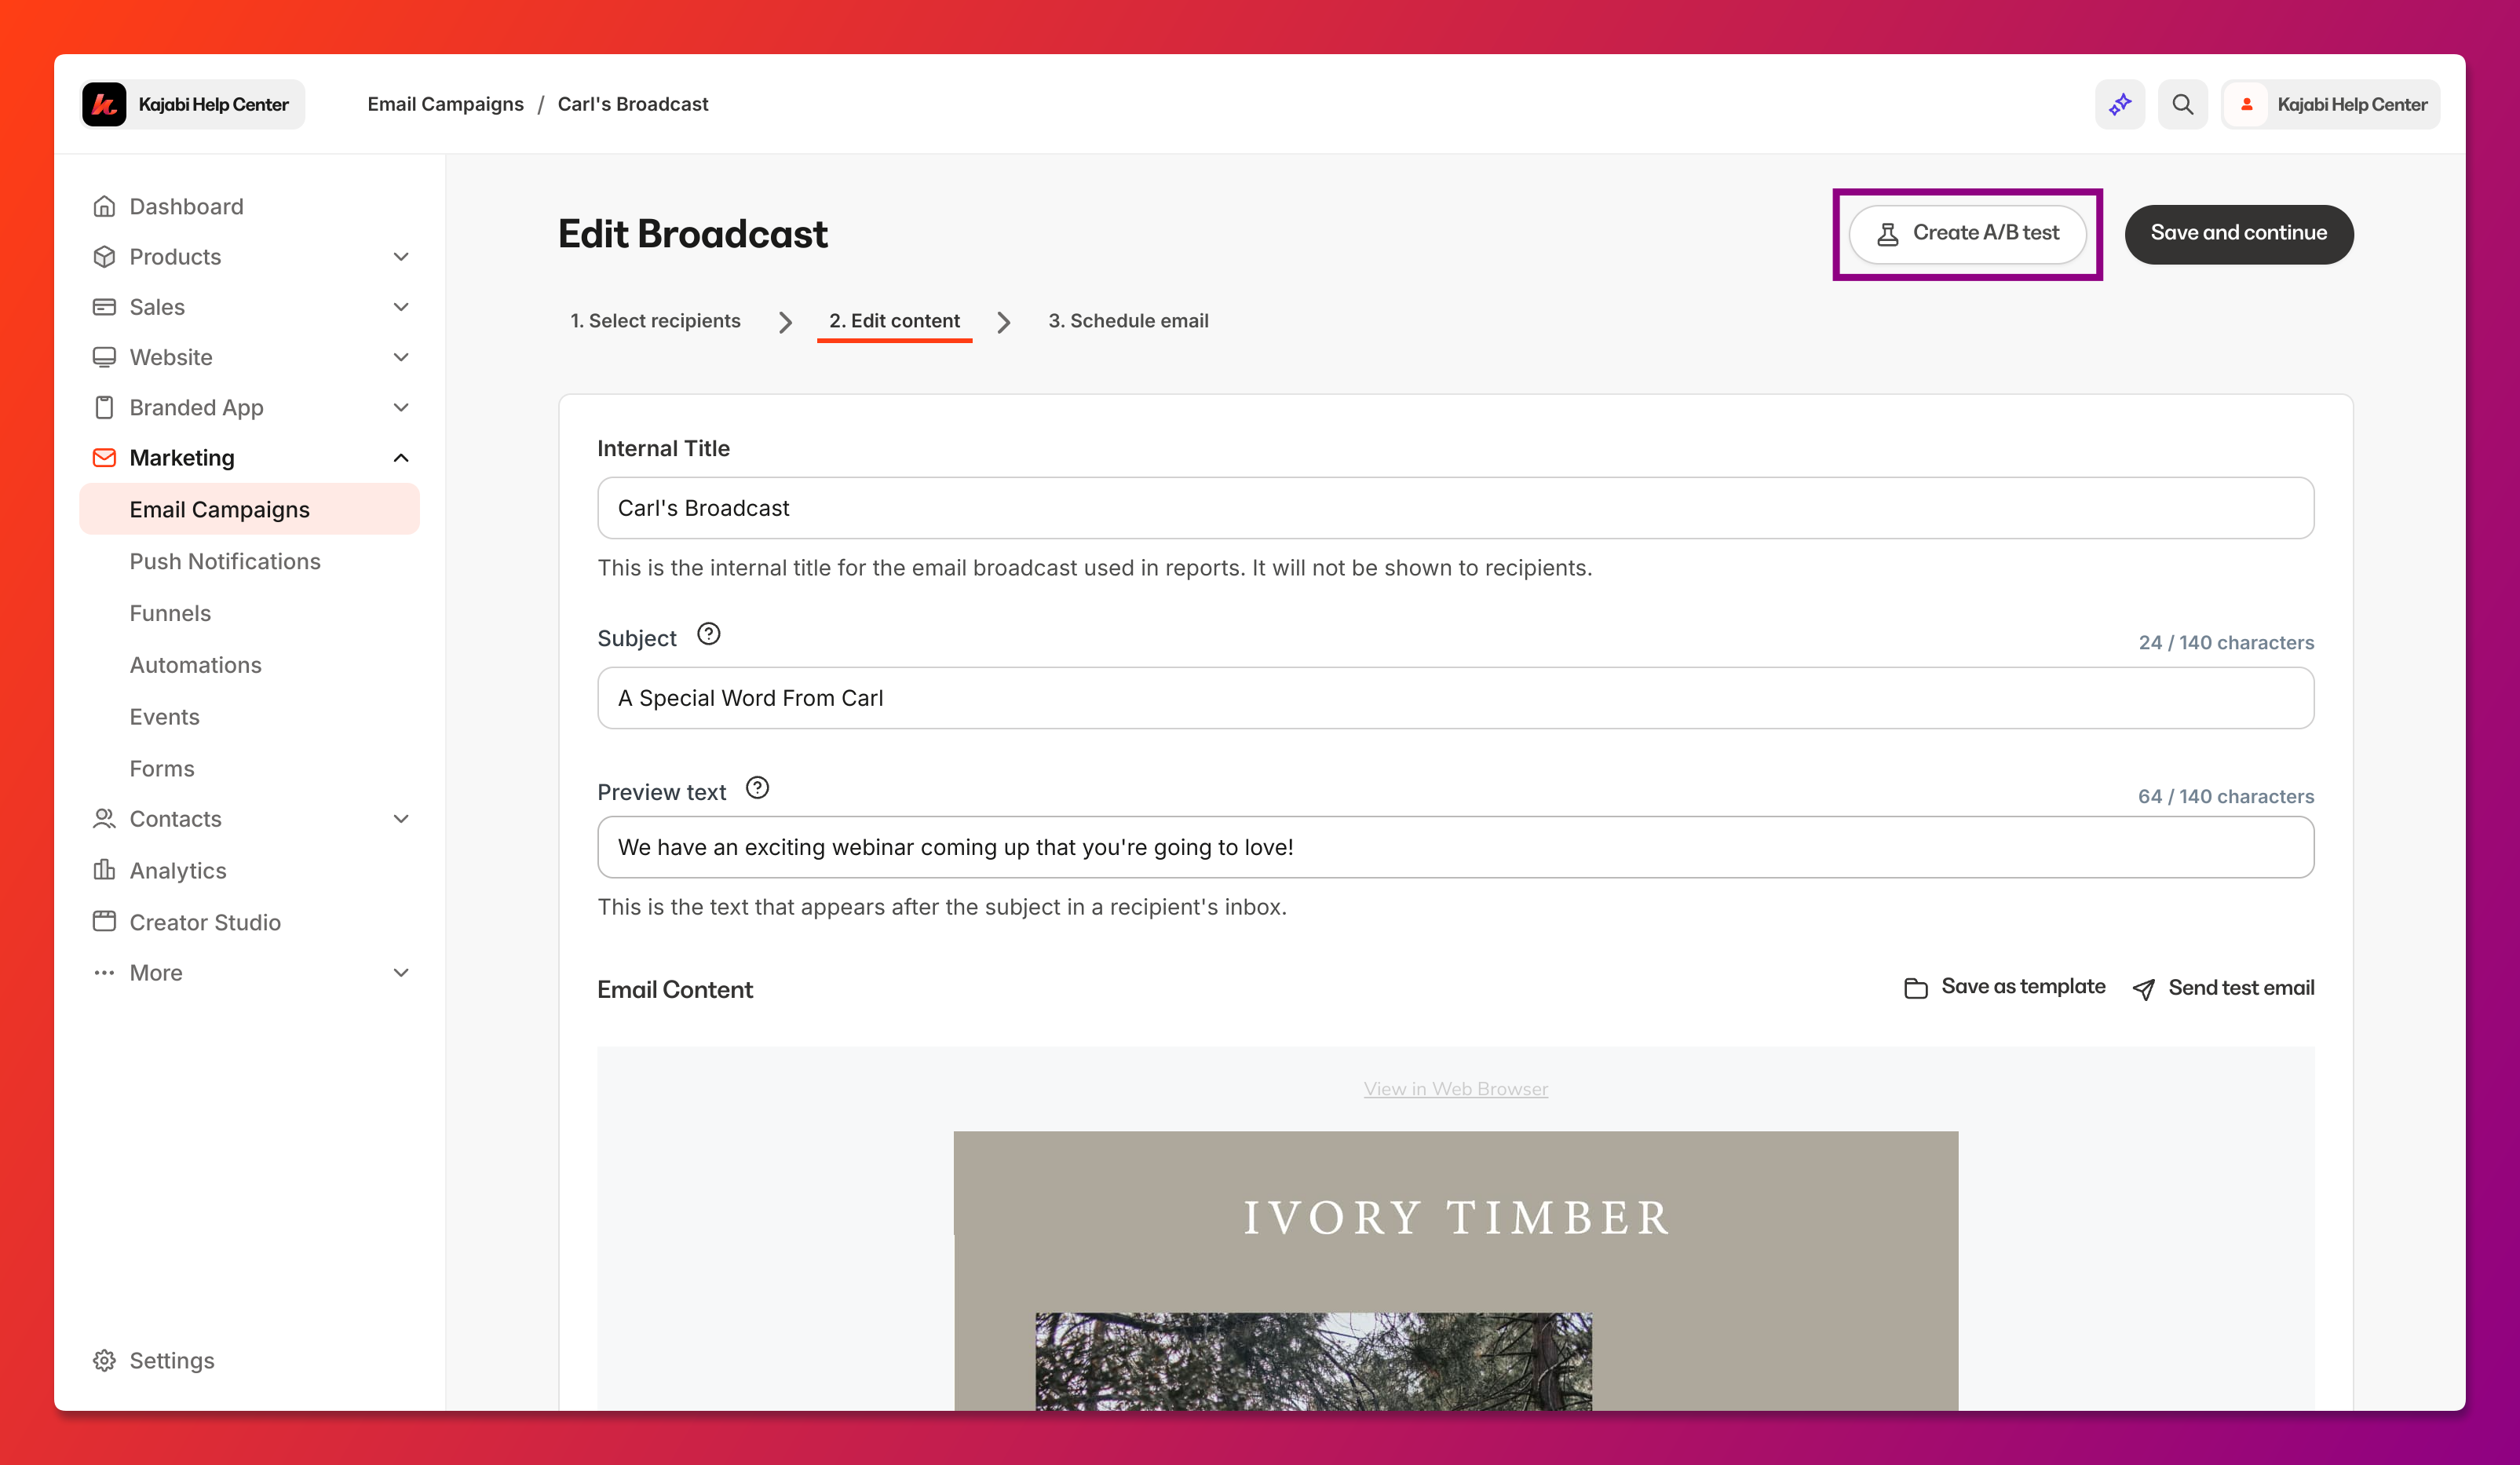Click the Contacts people icon

(104, 819)
